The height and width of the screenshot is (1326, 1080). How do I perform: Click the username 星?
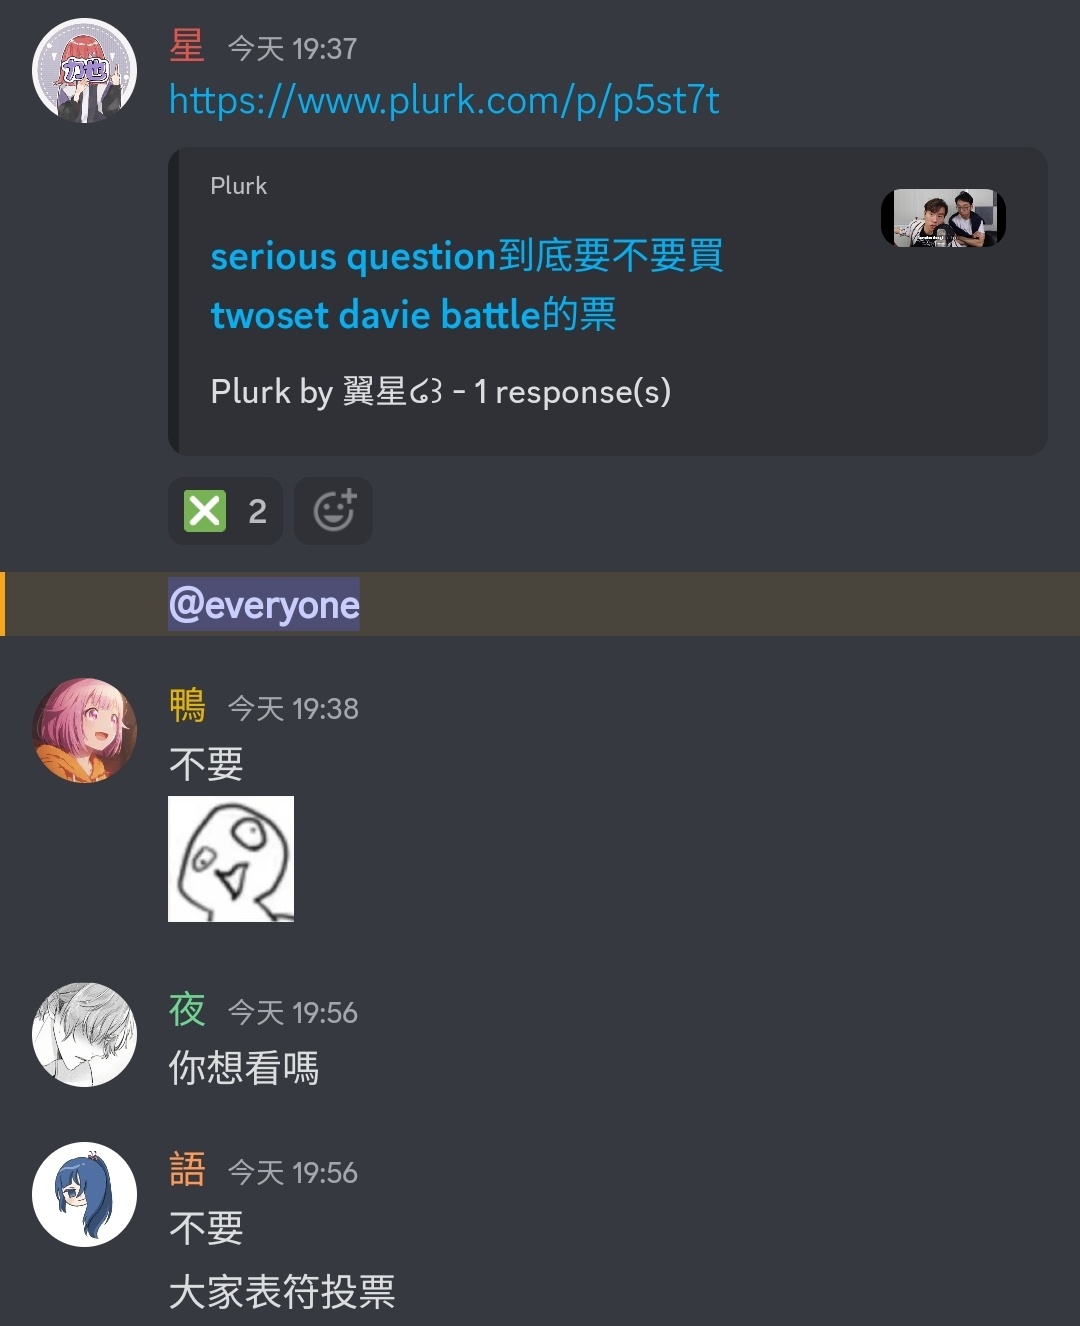tap(187, 46)
